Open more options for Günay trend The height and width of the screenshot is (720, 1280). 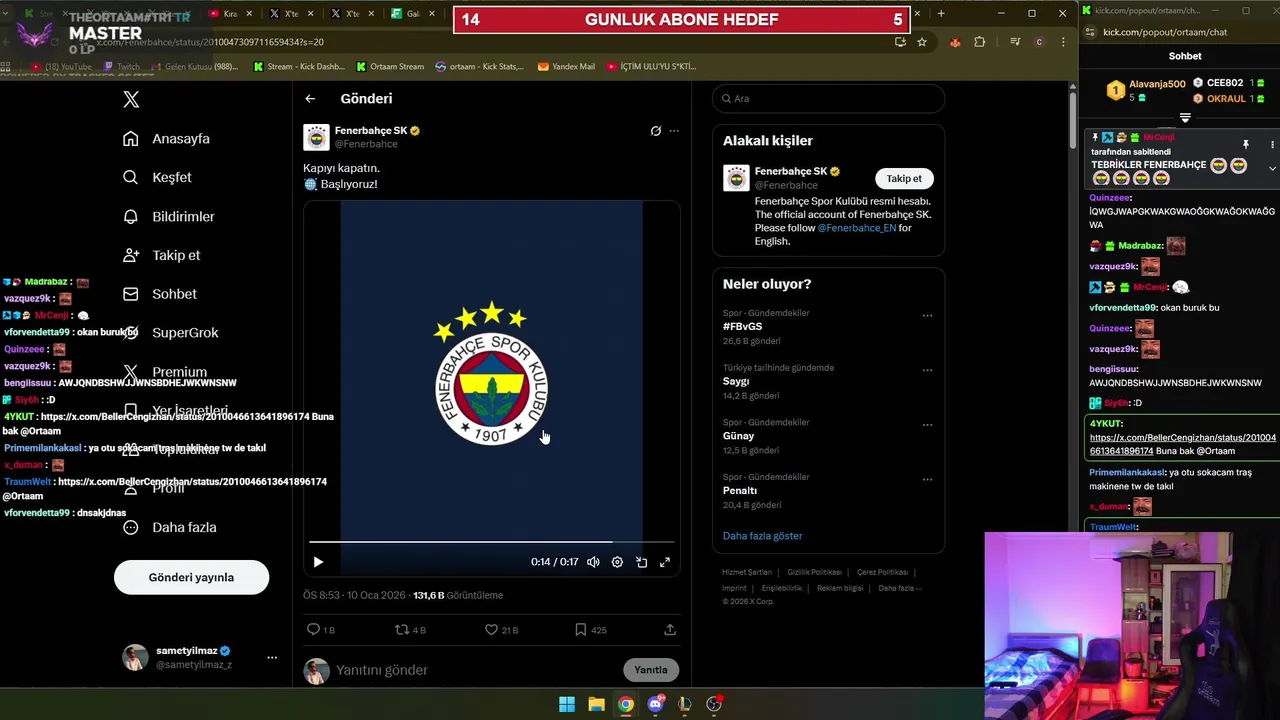coord(927,425)
